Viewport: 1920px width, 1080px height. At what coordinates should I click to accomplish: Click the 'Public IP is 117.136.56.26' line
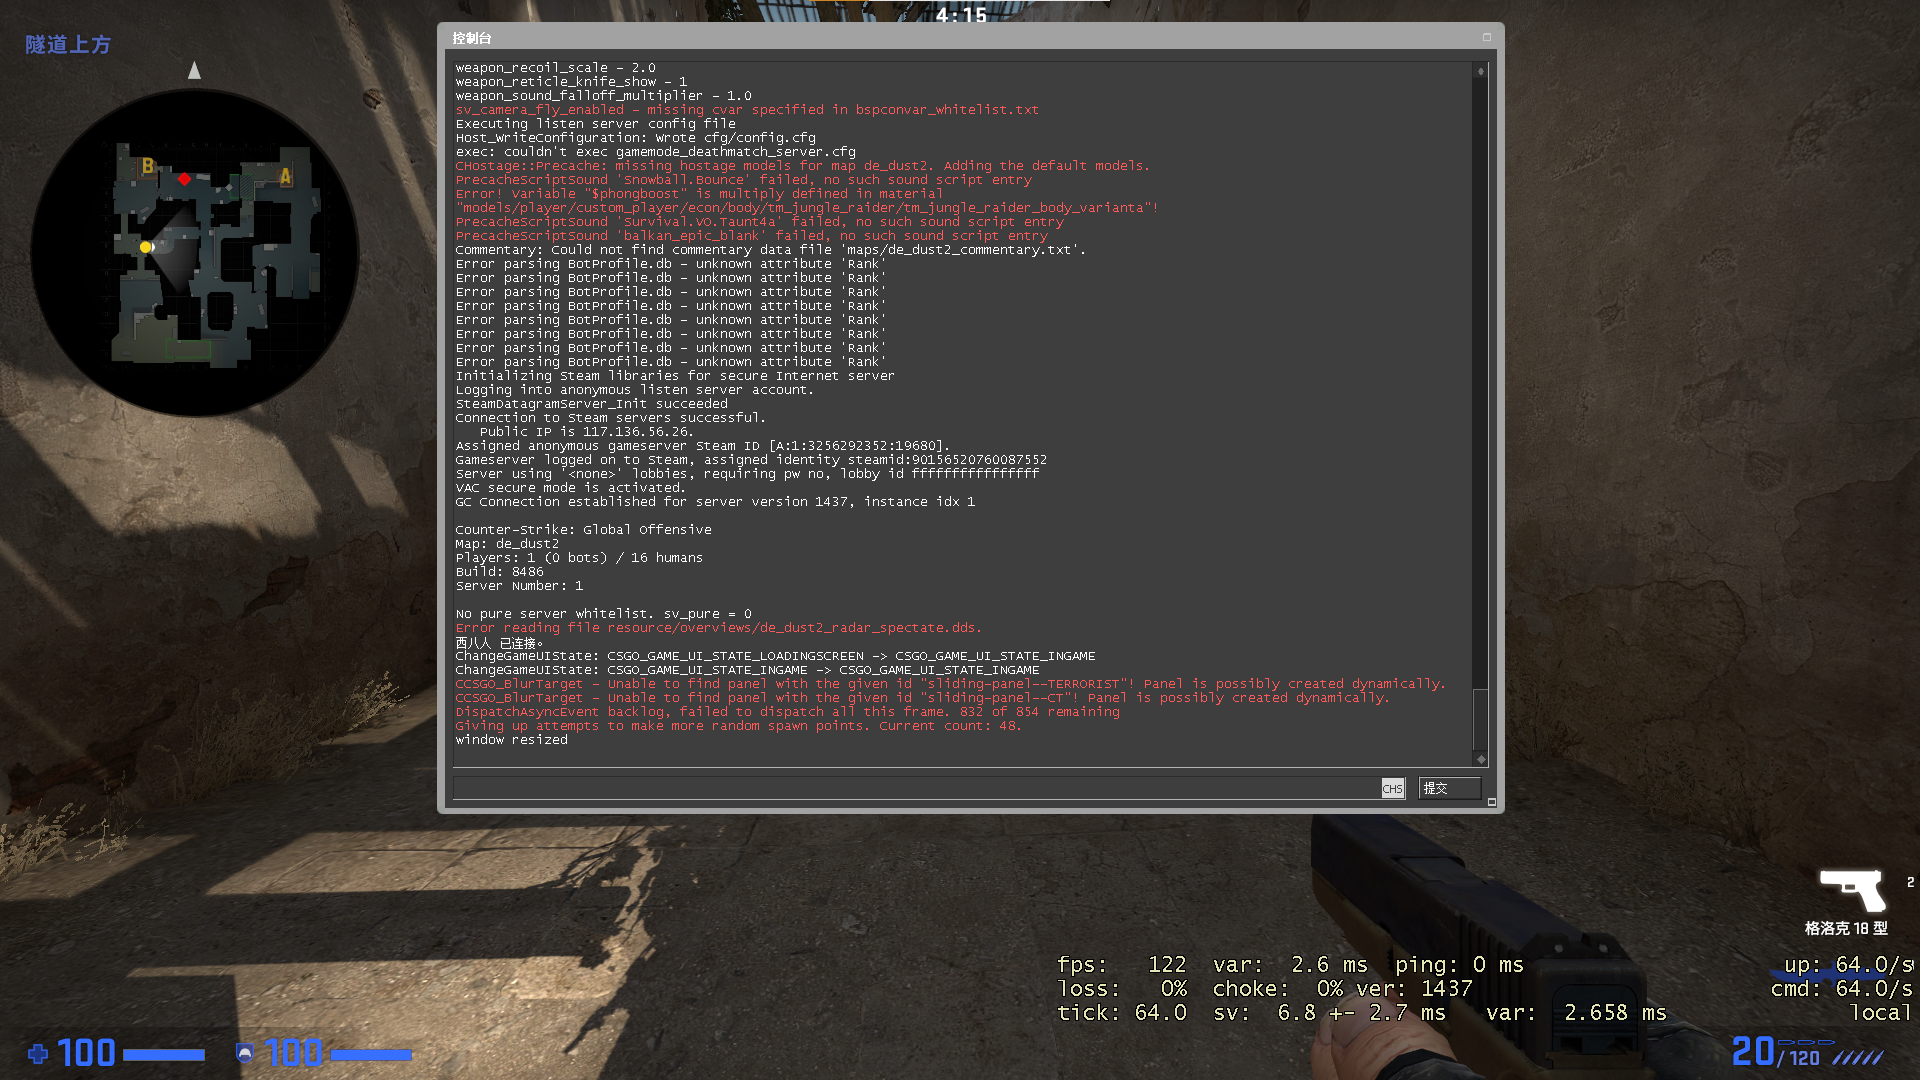586,432
